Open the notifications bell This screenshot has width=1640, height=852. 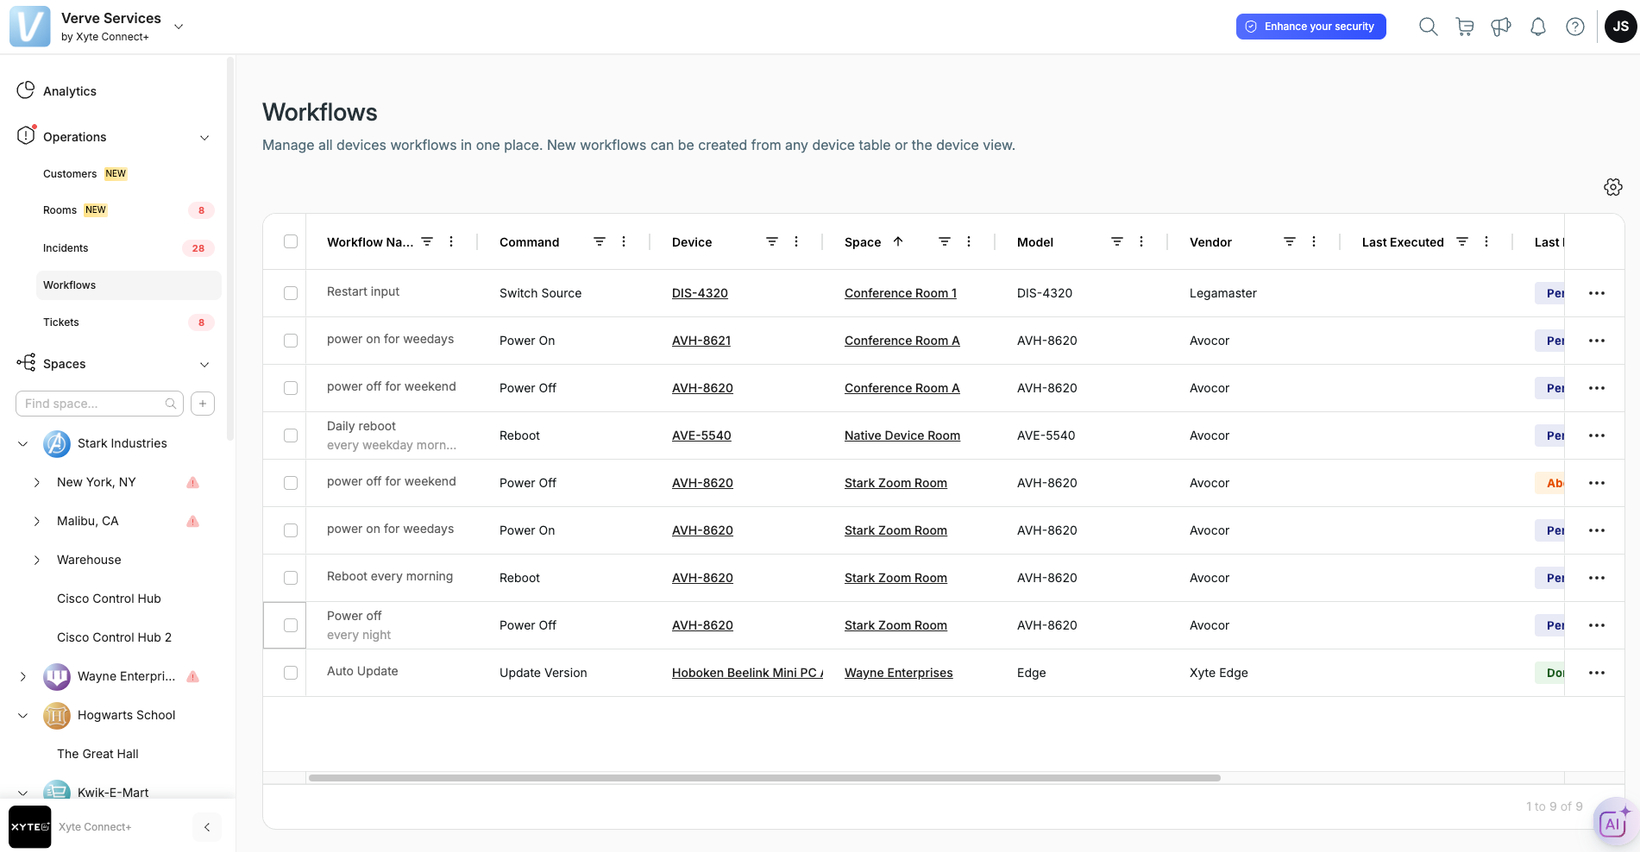[x=1538, y=27]
